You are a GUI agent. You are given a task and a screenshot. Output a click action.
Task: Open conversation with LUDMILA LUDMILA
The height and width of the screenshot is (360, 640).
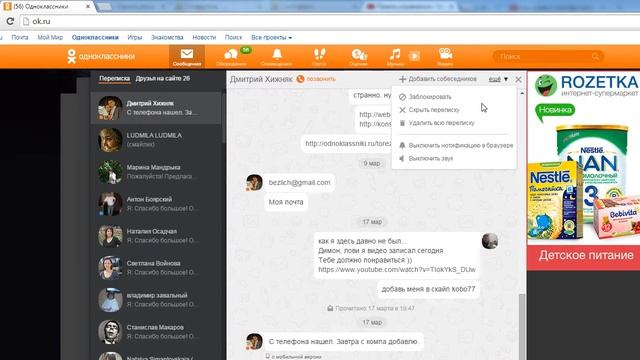pyautogui.click(x=156, y=140)
